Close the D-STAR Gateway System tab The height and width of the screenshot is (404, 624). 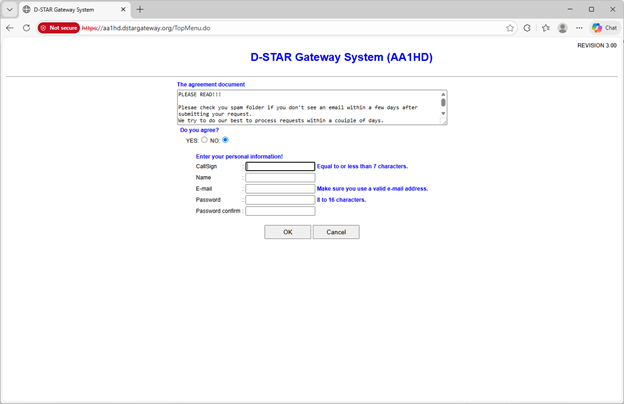coord(123,9)
